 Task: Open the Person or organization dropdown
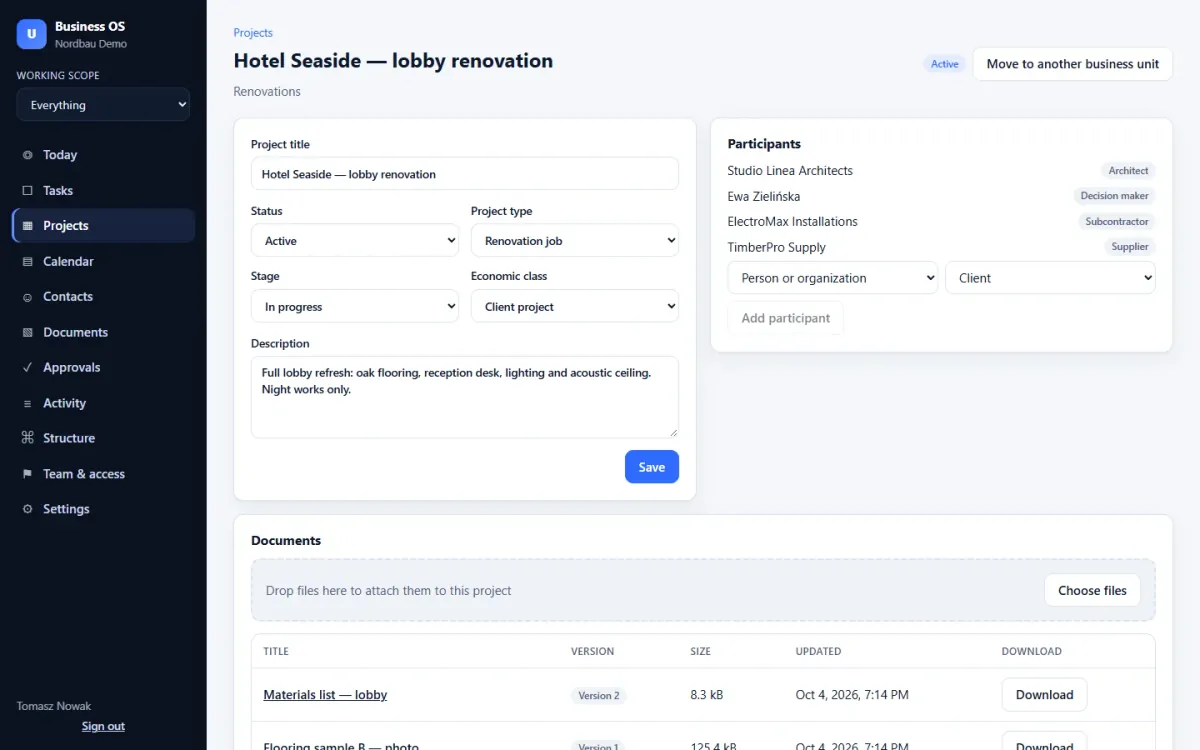coord(833,278)
